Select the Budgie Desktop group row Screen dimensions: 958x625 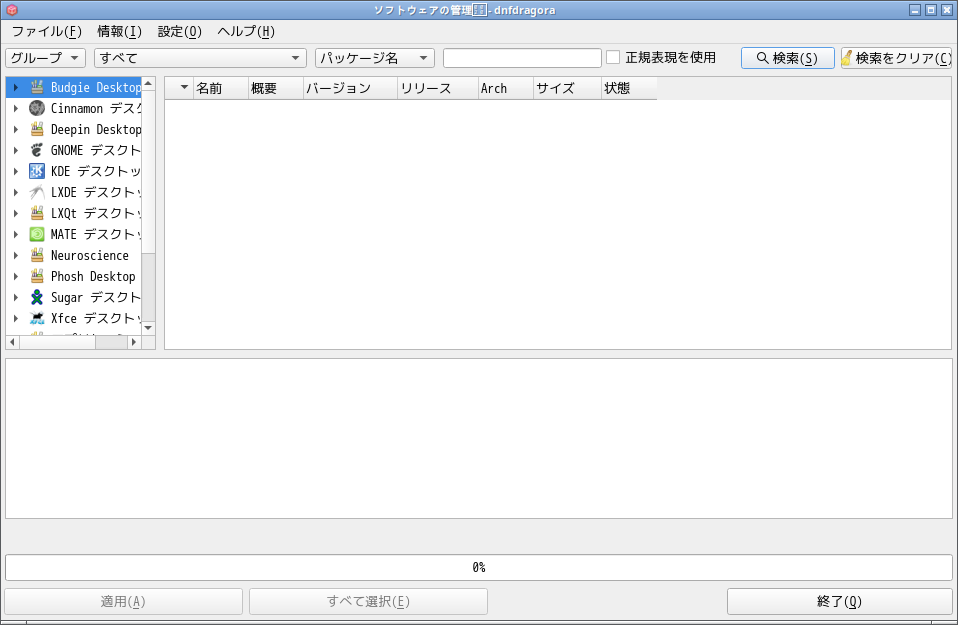click(x=74, y=87)
